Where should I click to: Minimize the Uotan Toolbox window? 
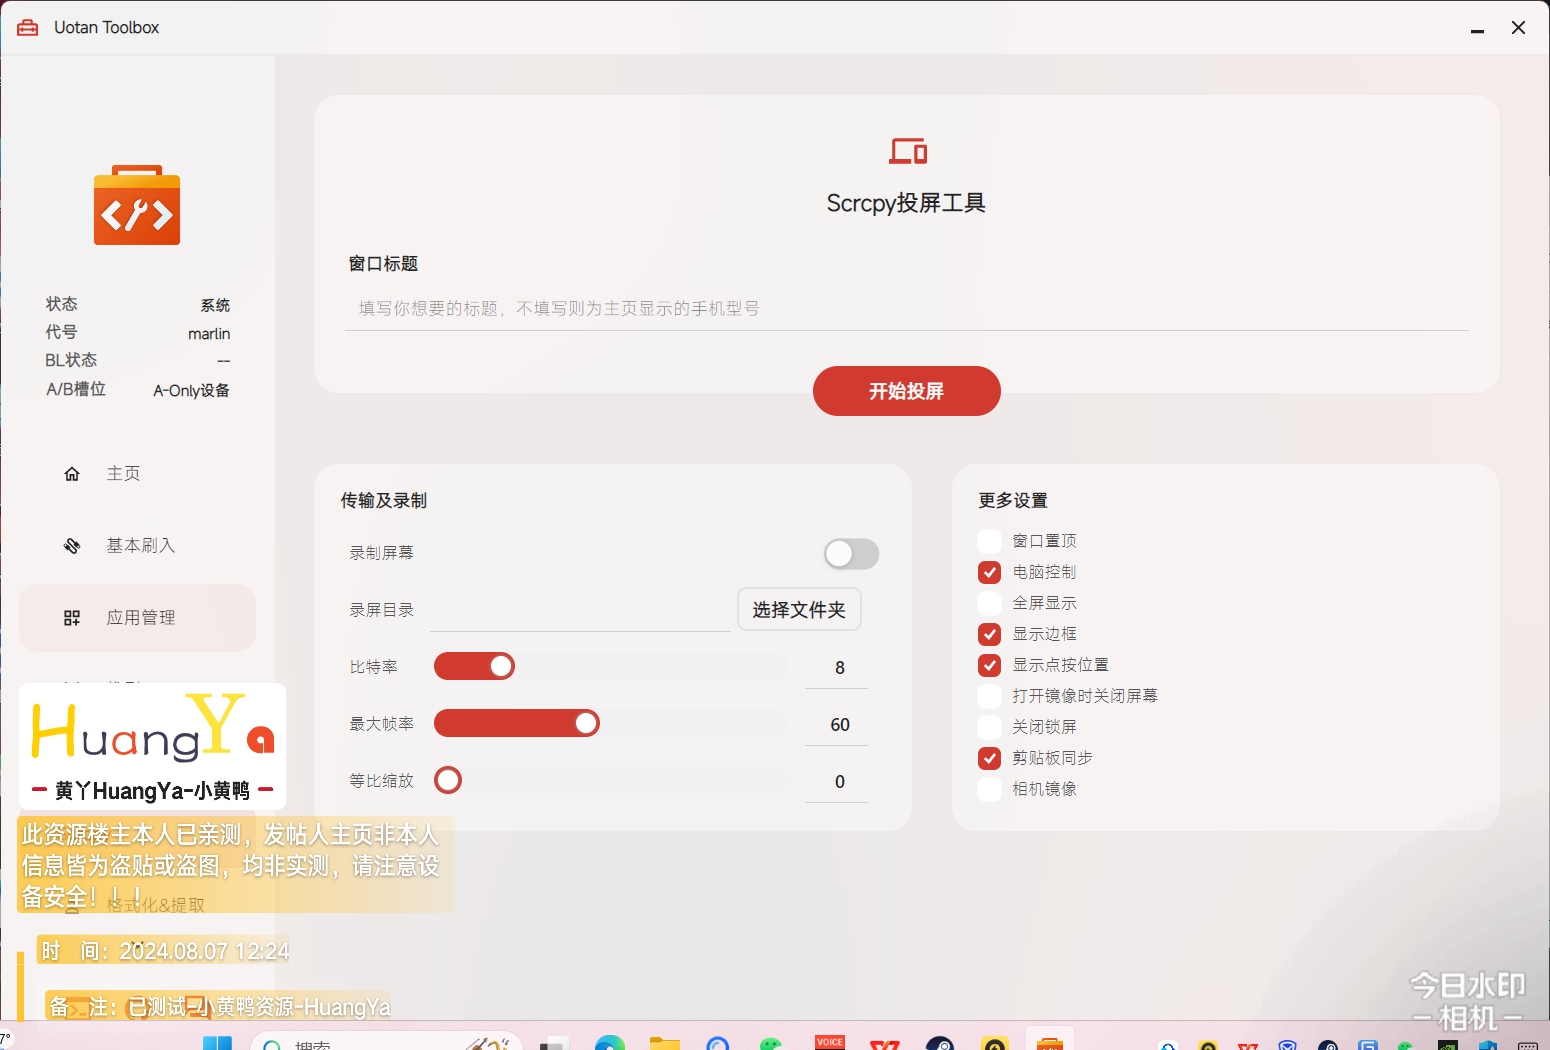[x=1477, y=28]
